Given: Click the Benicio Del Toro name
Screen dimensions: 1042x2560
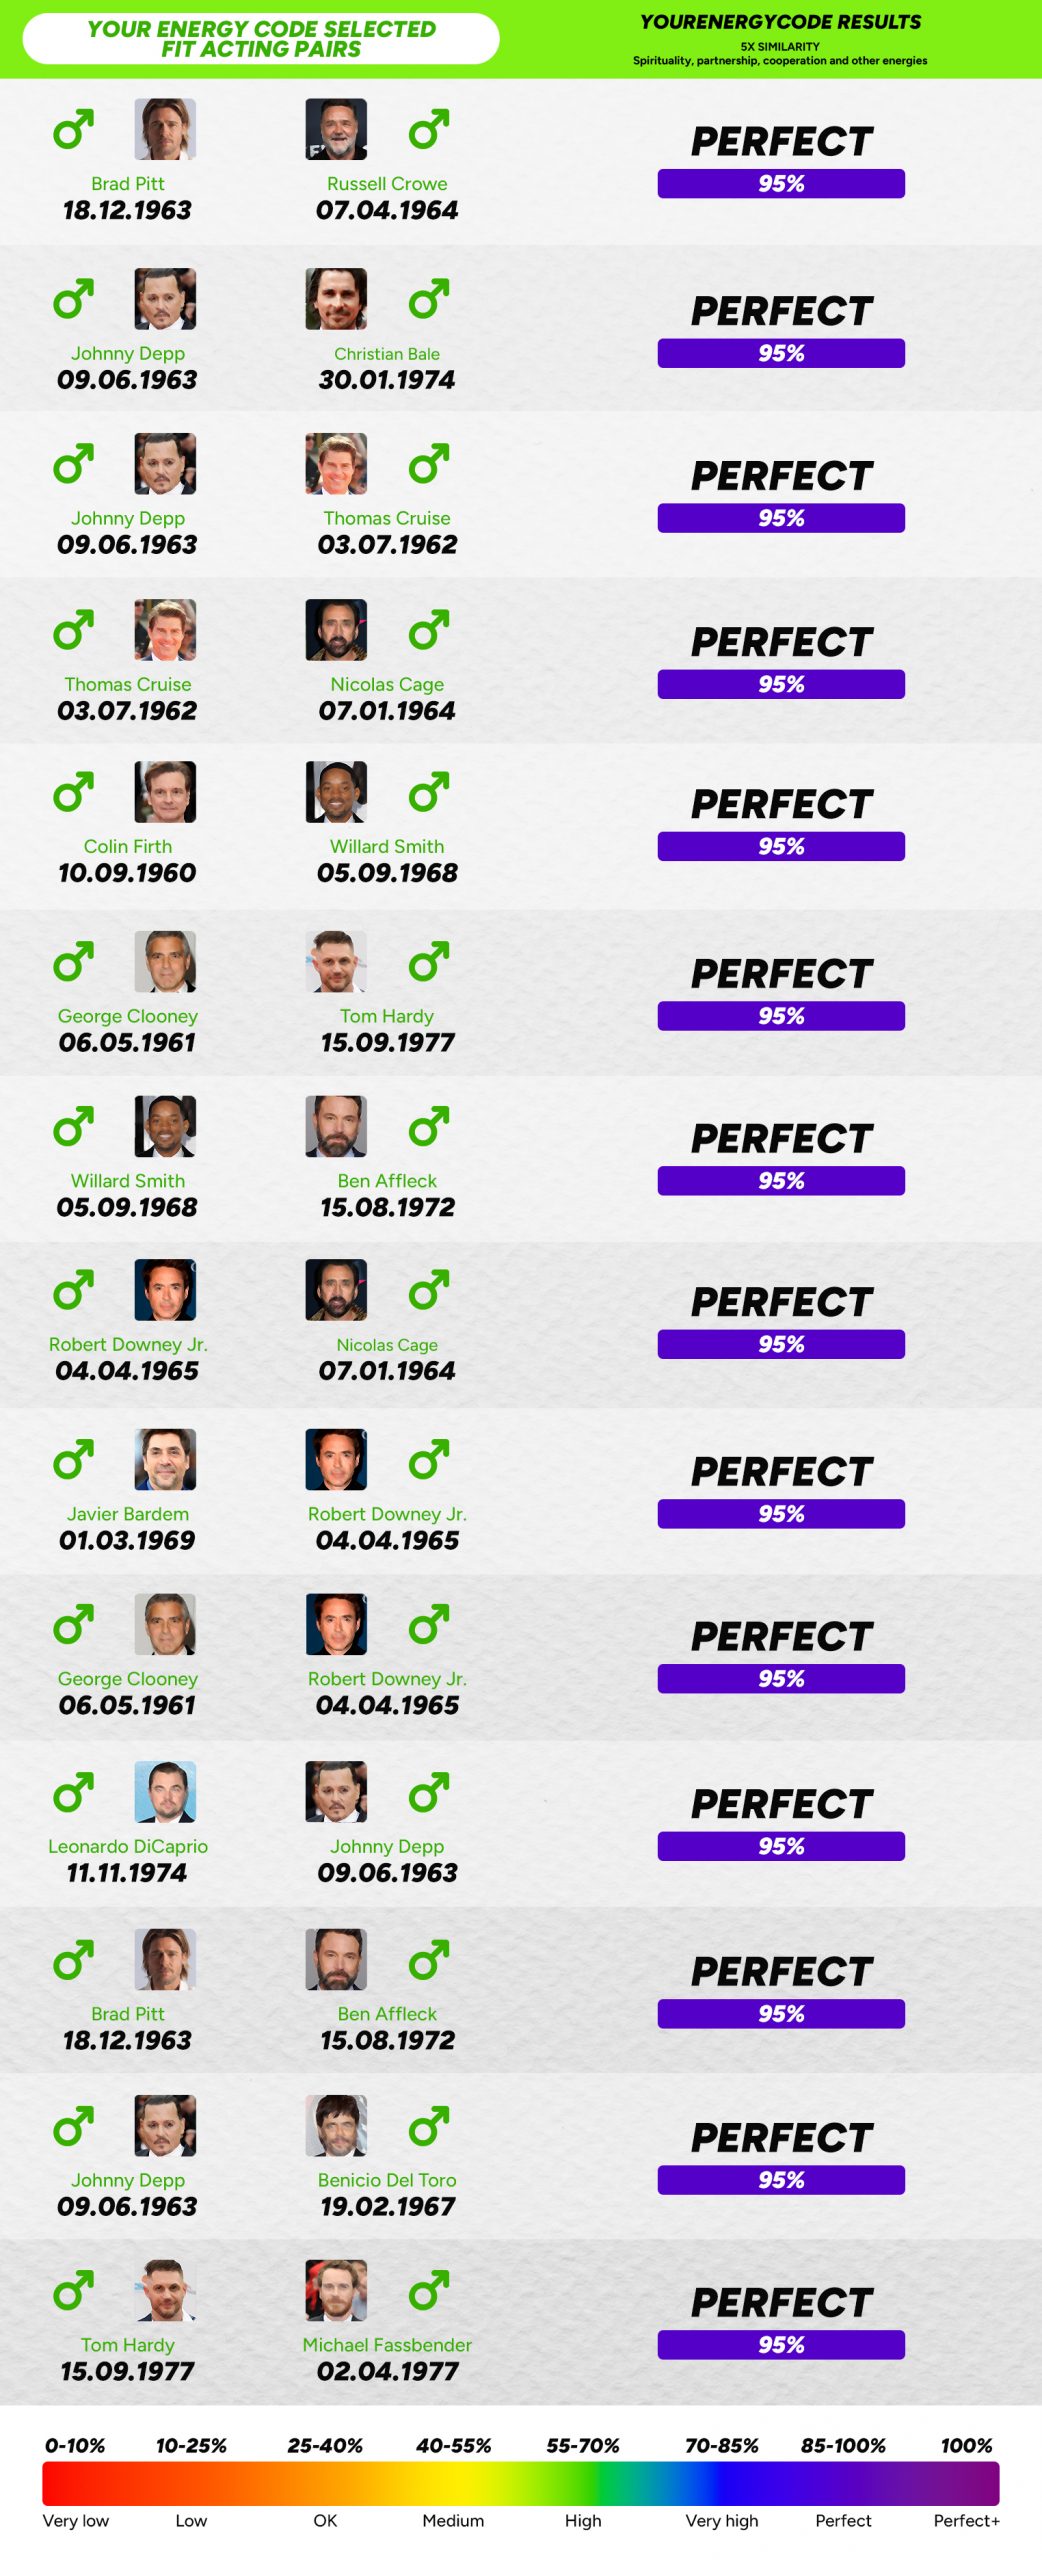Looking at the screenshot, I should tap(387, 2180).
